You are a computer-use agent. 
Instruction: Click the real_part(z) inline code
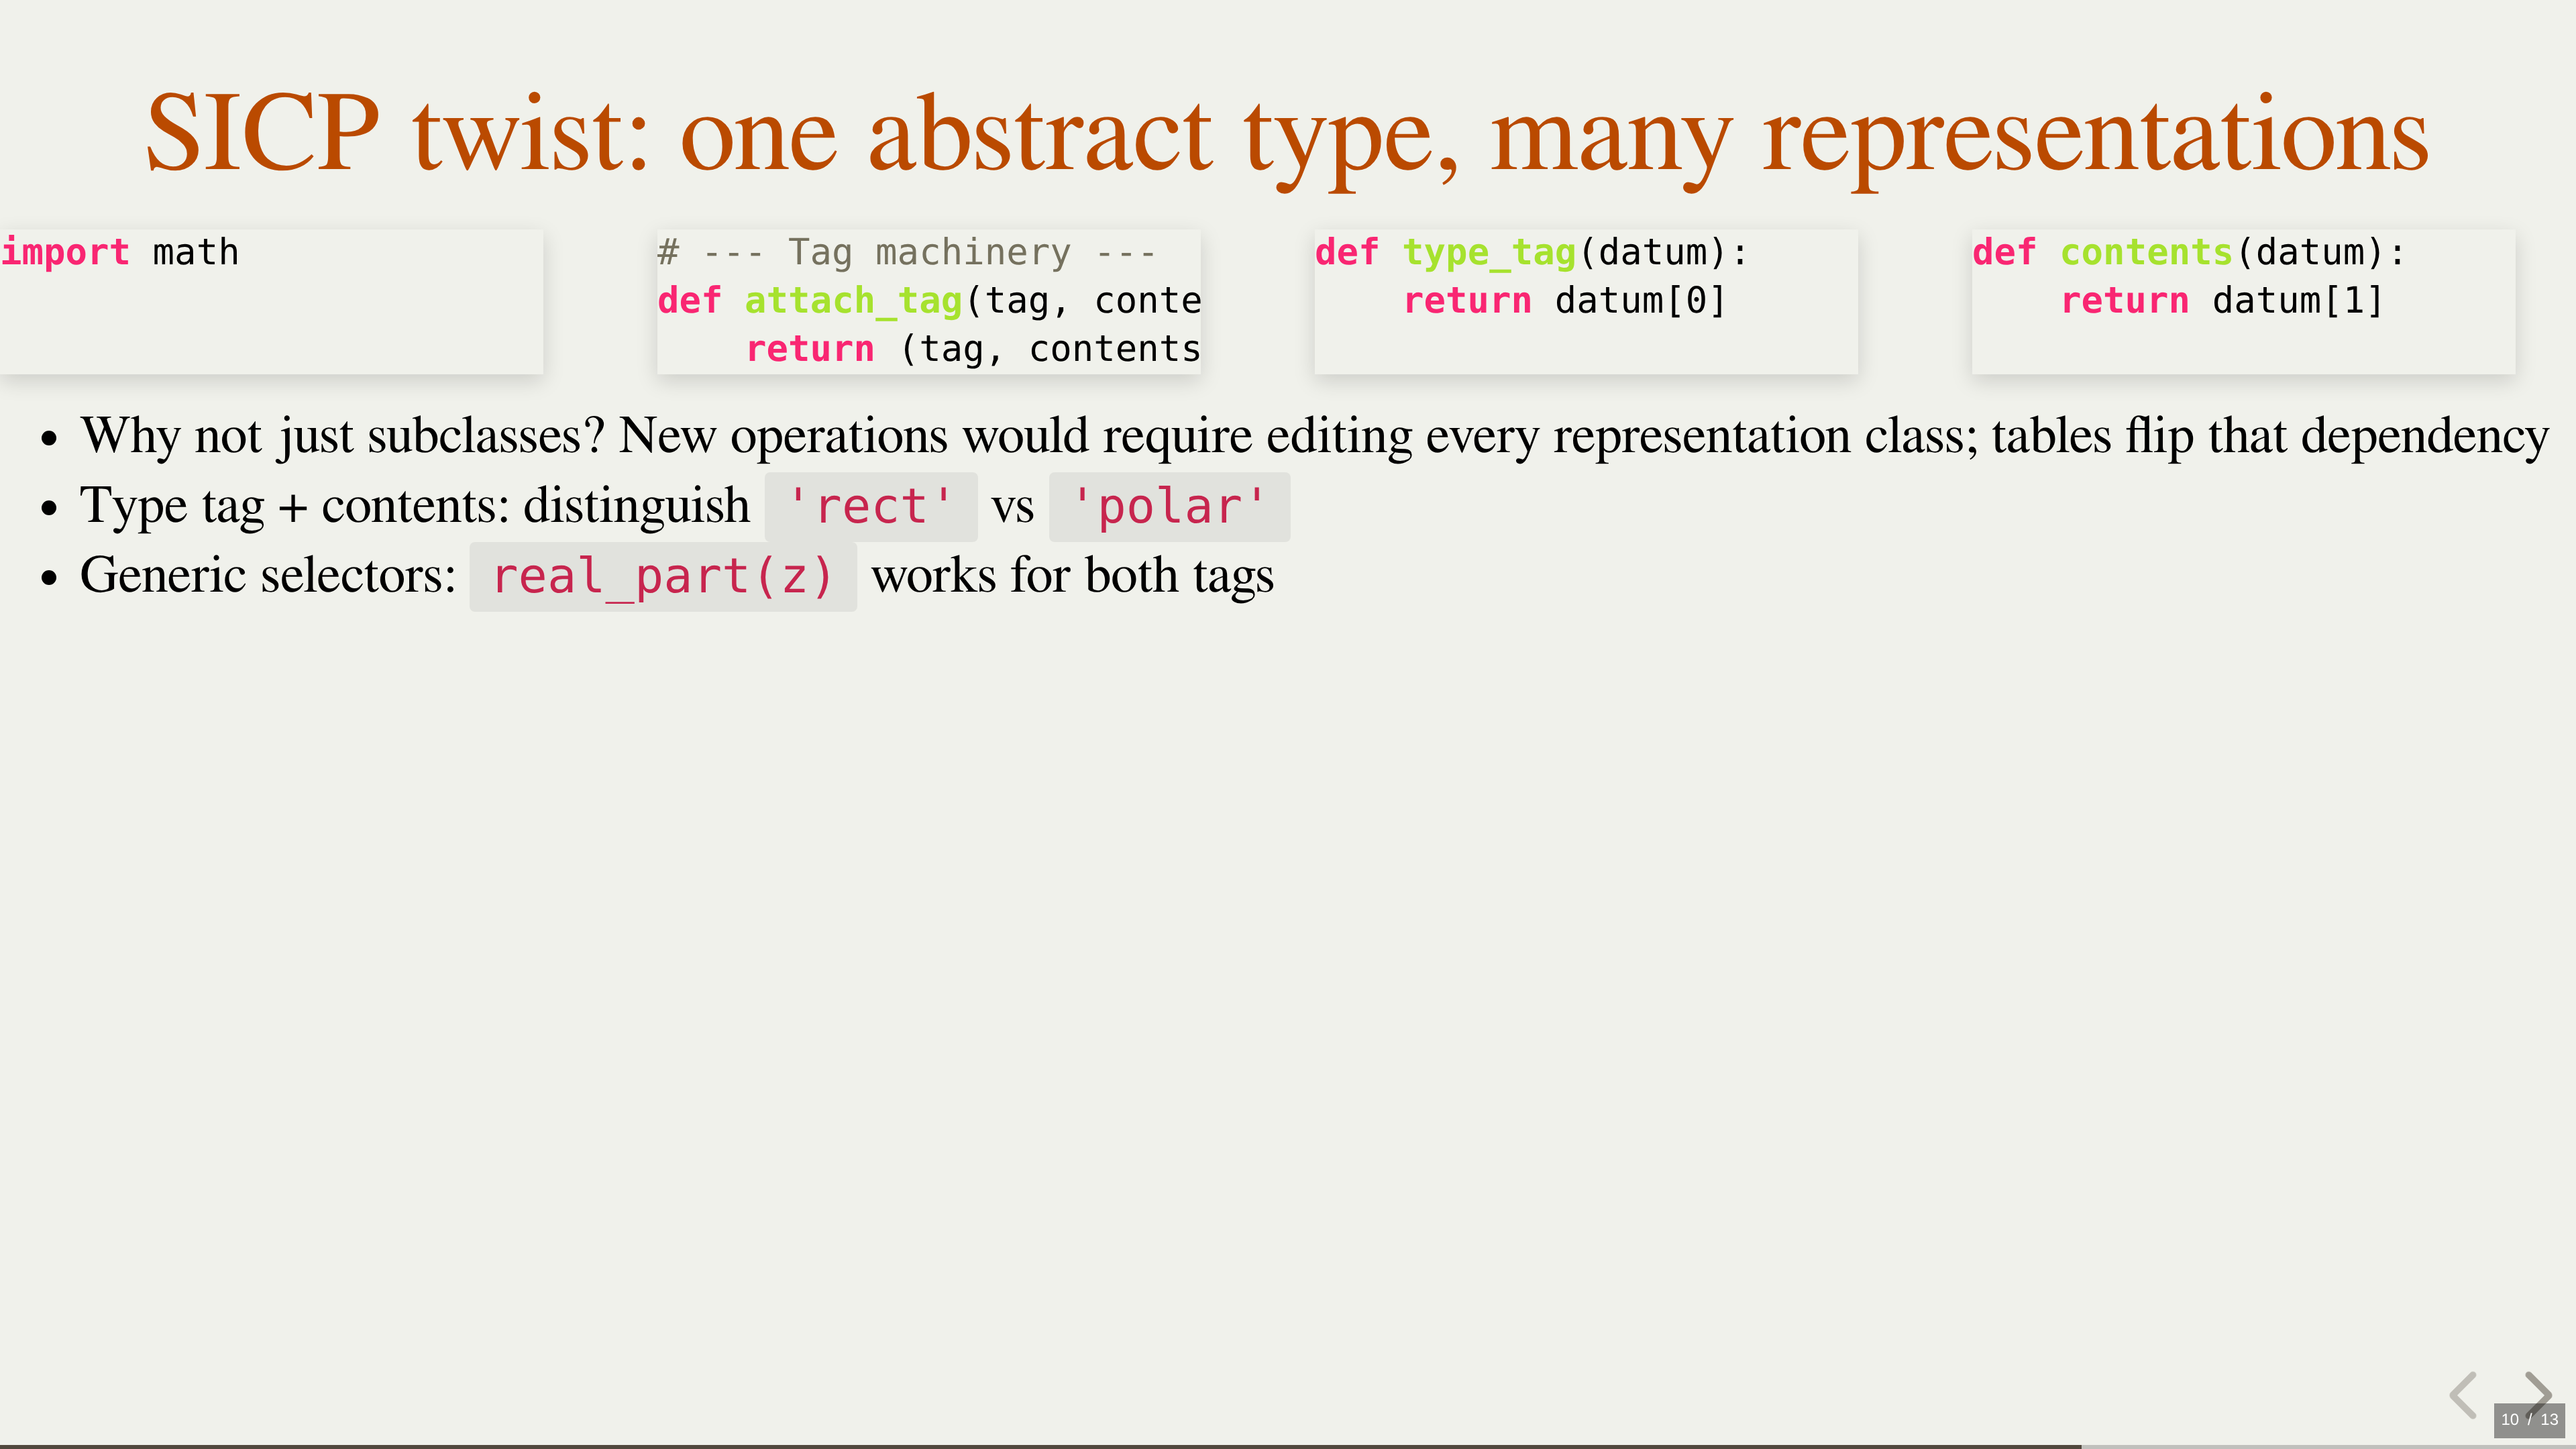click(x=663, y=577)
